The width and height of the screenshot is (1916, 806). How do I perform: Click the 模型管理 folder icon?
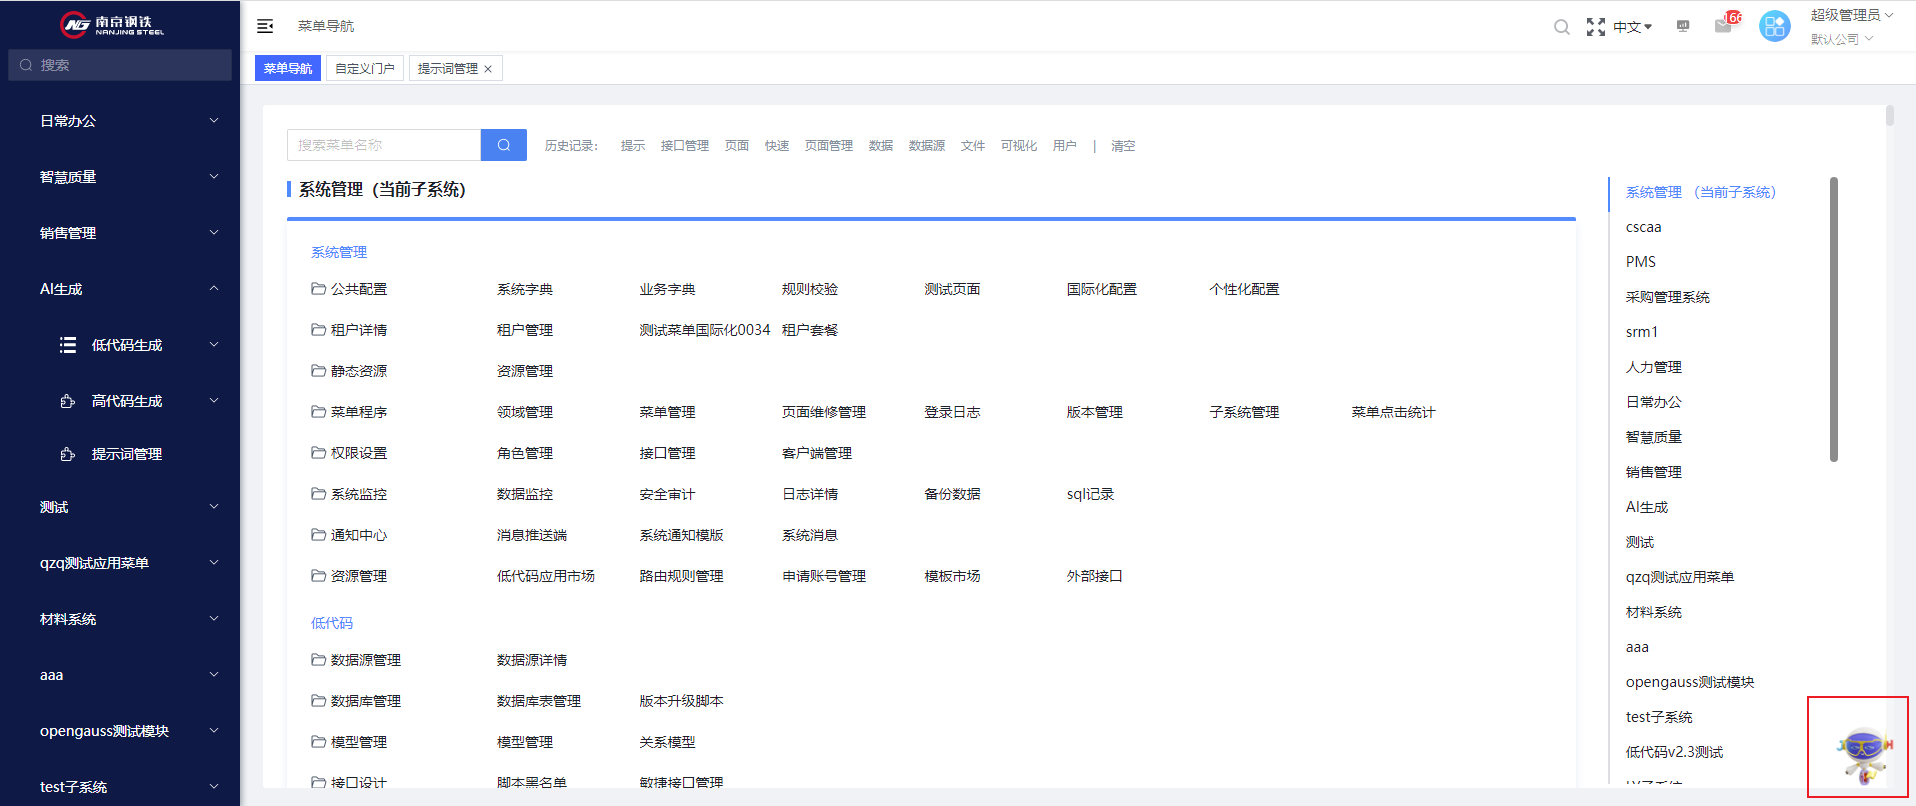pyautogui.click(x=318, y=742)
